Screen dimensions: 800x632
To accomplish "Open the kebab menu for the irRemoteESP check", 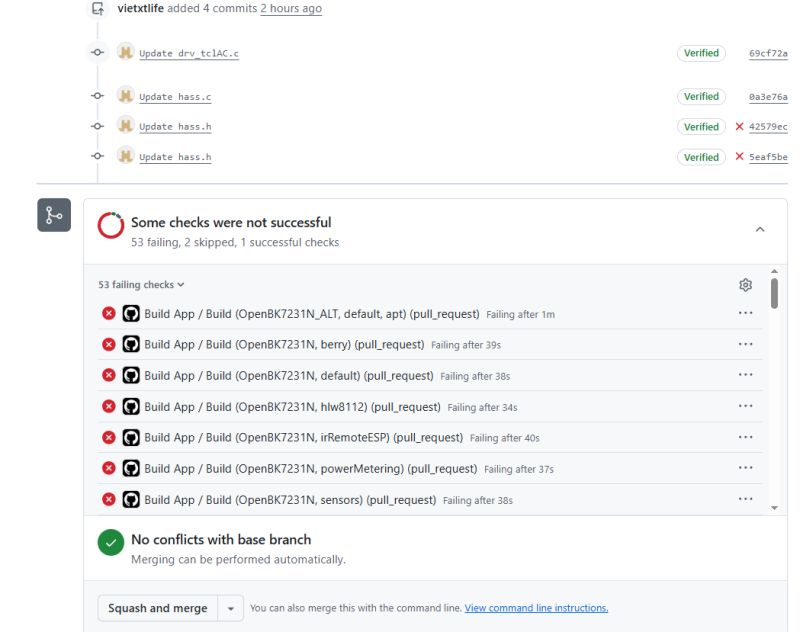I will pos(745,437).
